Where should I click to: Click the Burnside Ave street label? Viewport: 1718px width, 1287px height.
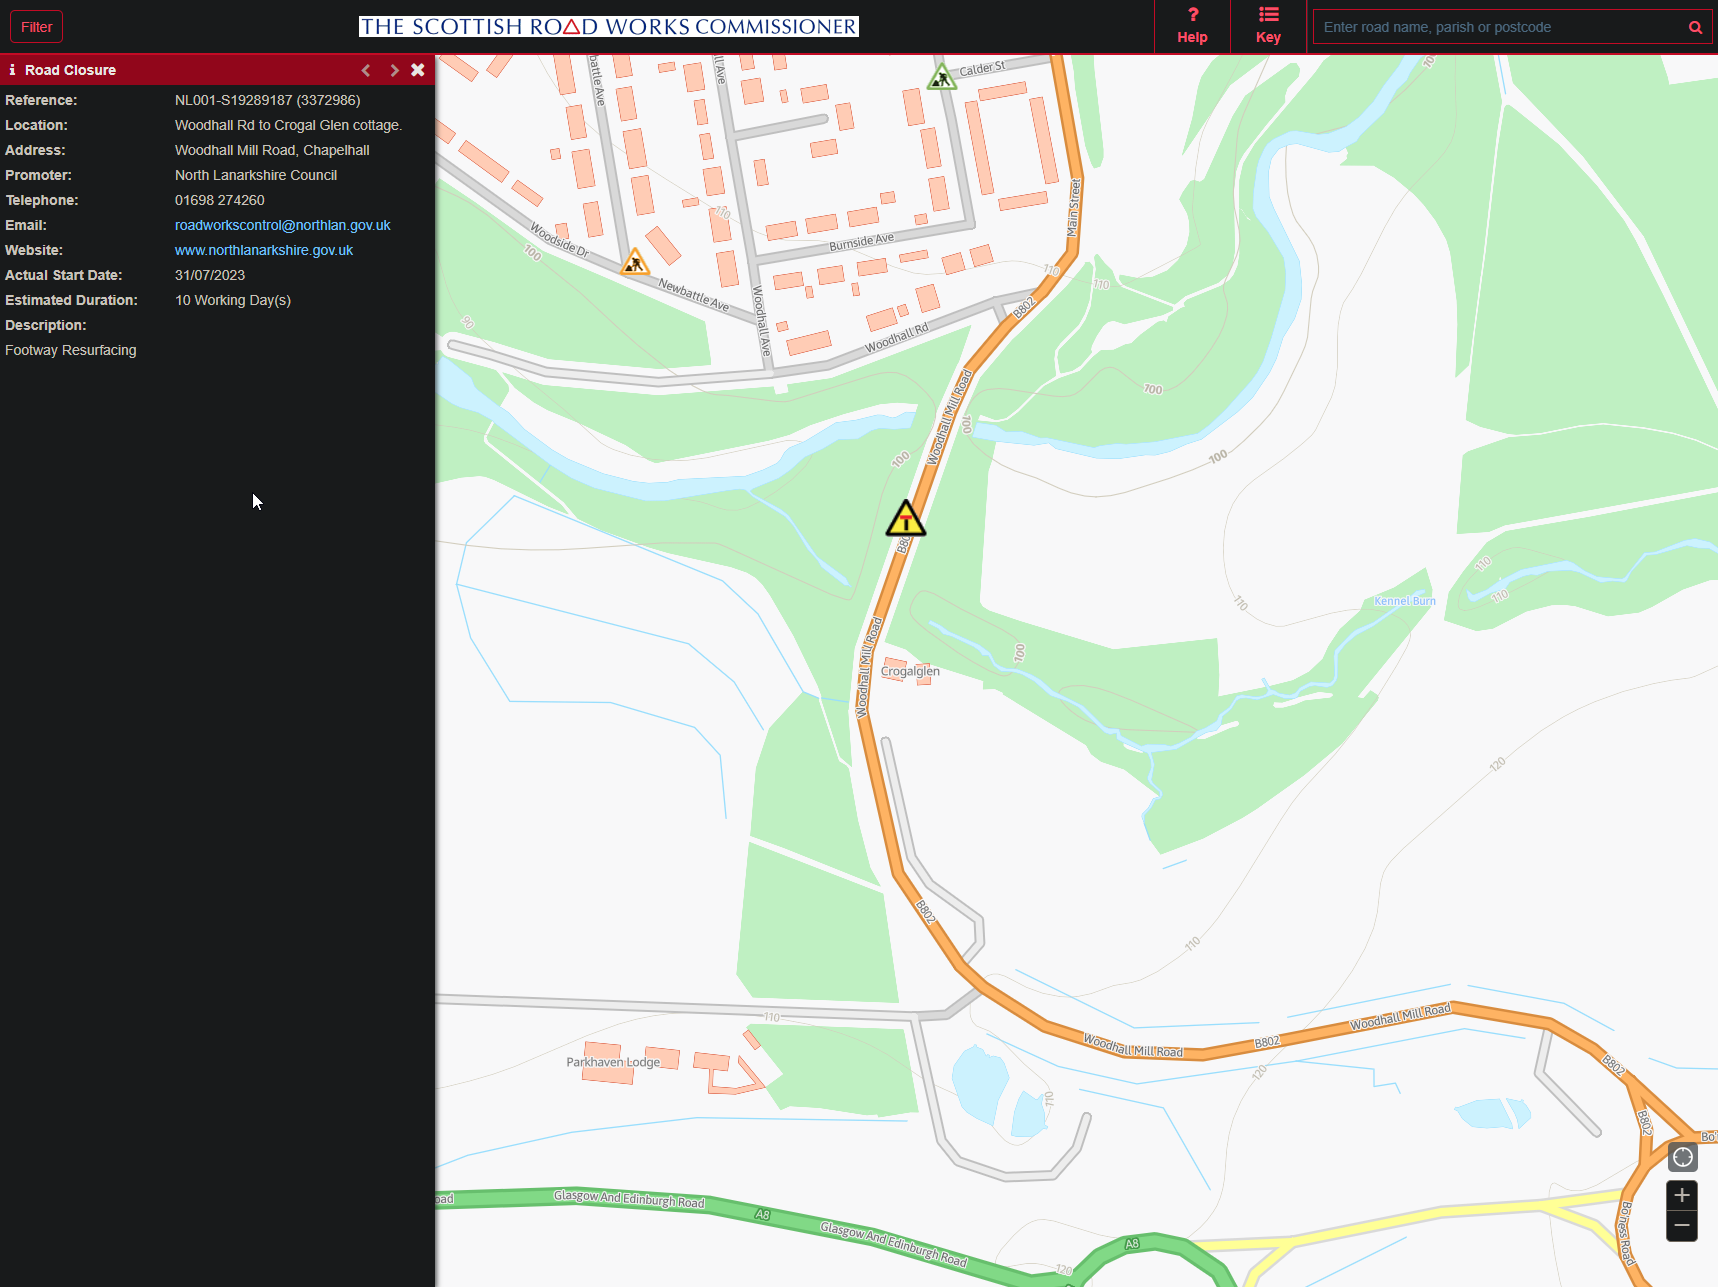(862, 242)
